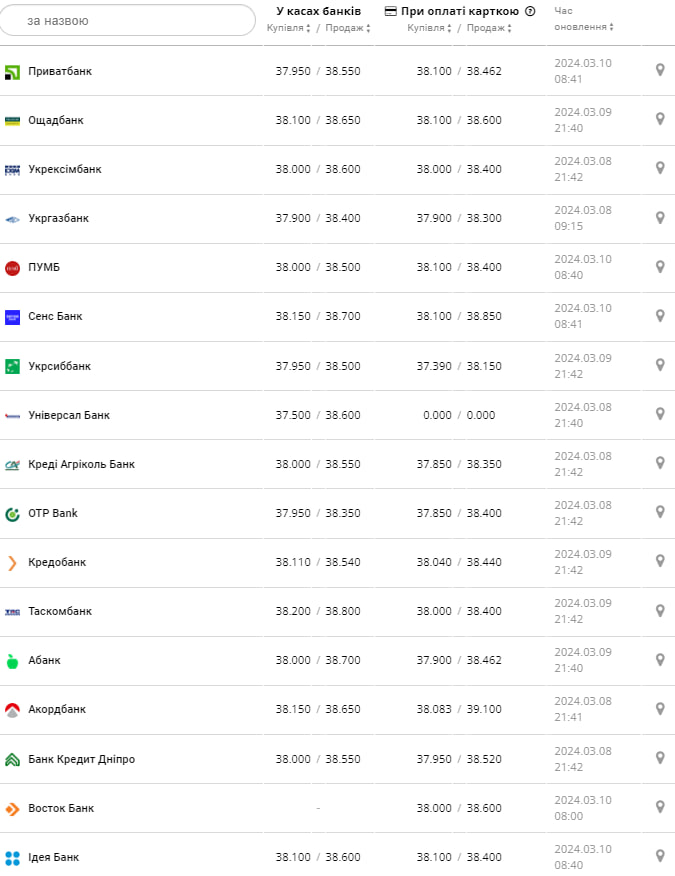Show branch locations for Кредобанк

pos(660,561)
